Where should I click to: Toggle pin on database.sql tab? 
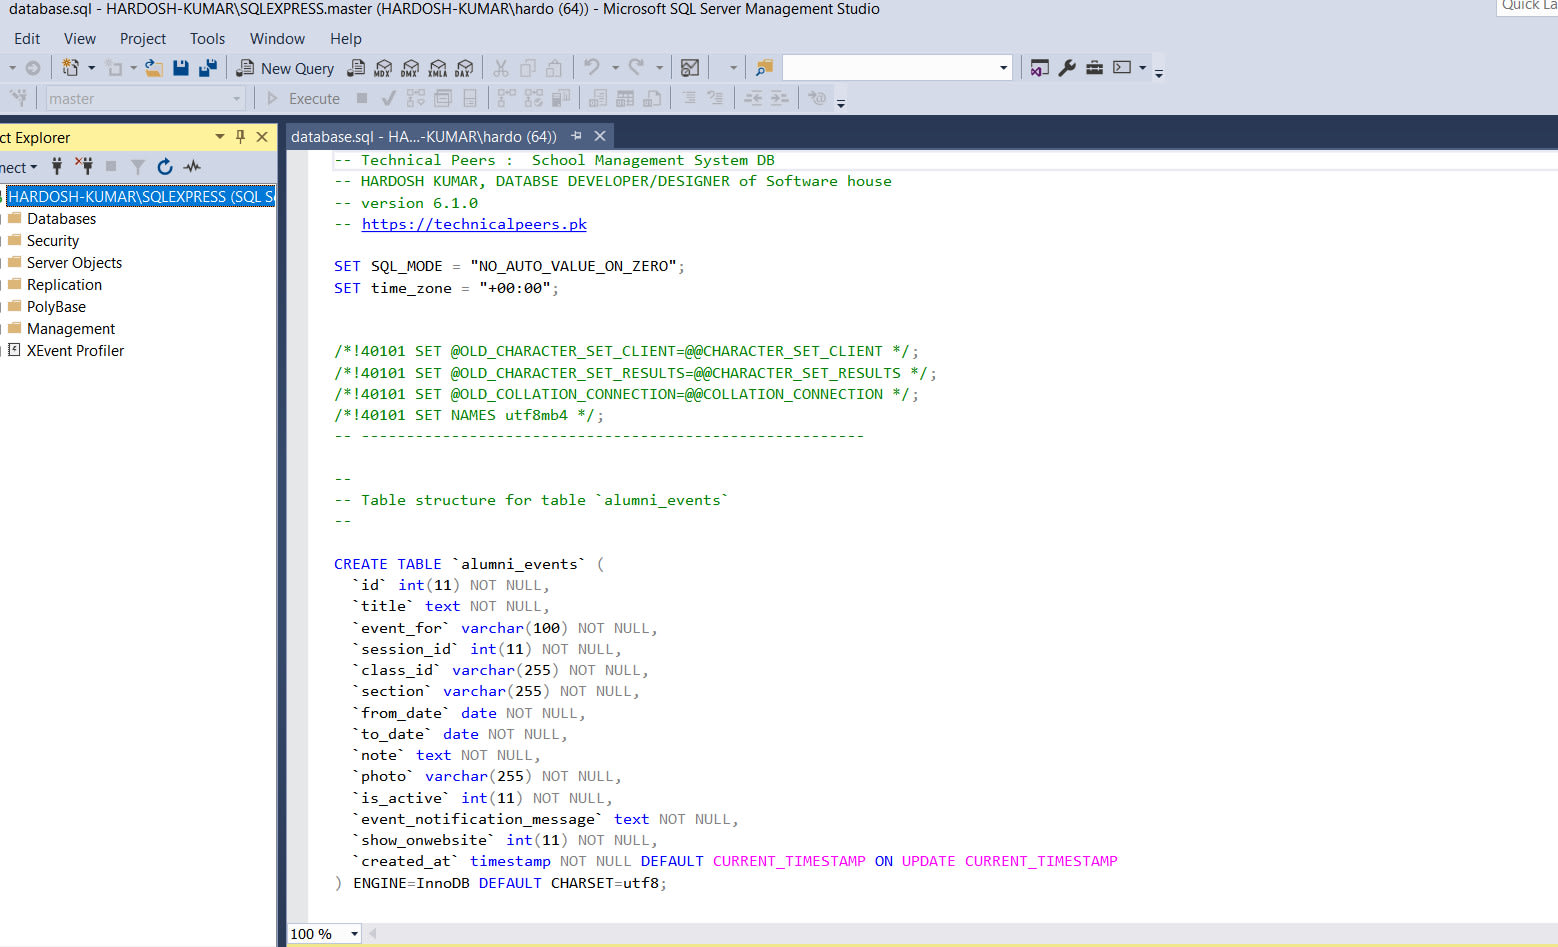[x=577, y=136]
